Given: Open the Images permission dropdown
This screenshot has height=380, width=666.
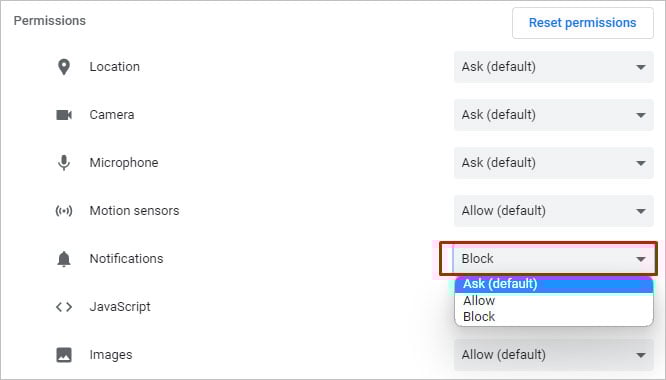Looking at the screenshot, I should click(553, 355).
